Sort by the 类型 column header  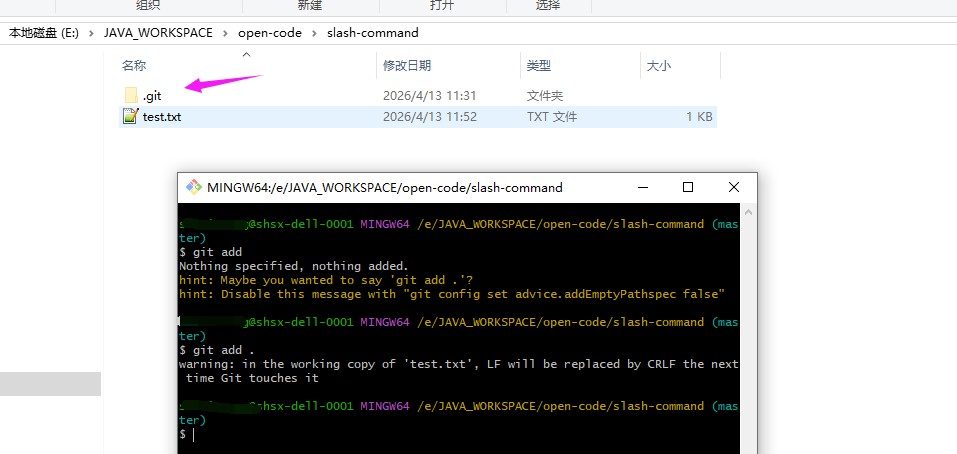539,65
